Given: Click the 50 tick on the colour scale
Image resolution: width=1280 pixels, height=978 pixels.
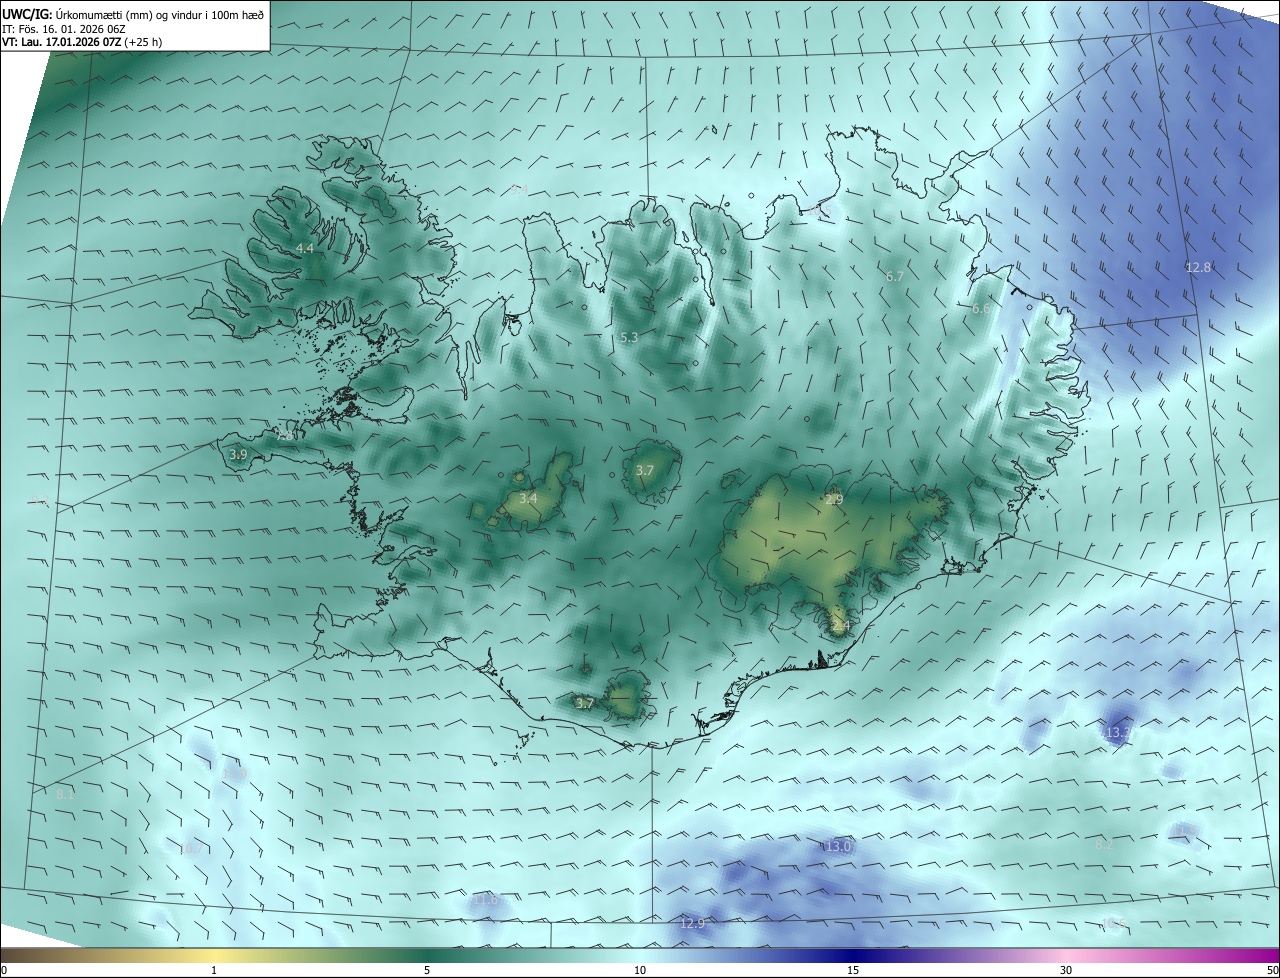Looking at the screenshot, I should (1272, 970).
